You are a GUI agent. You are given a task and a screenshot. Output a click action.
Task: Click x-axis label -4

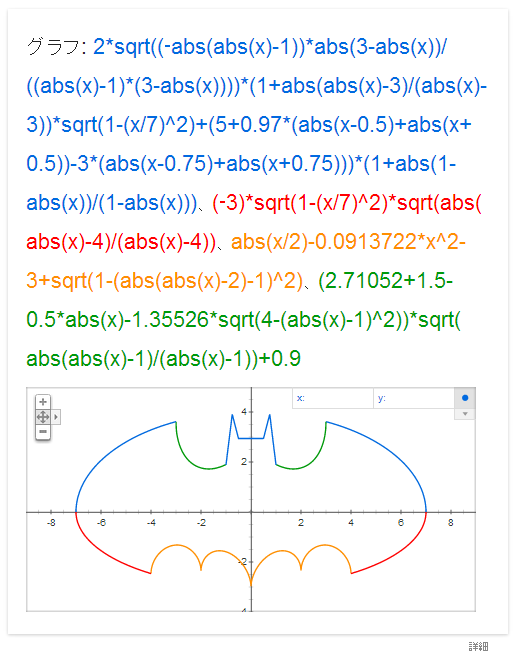tap(151, 523)
